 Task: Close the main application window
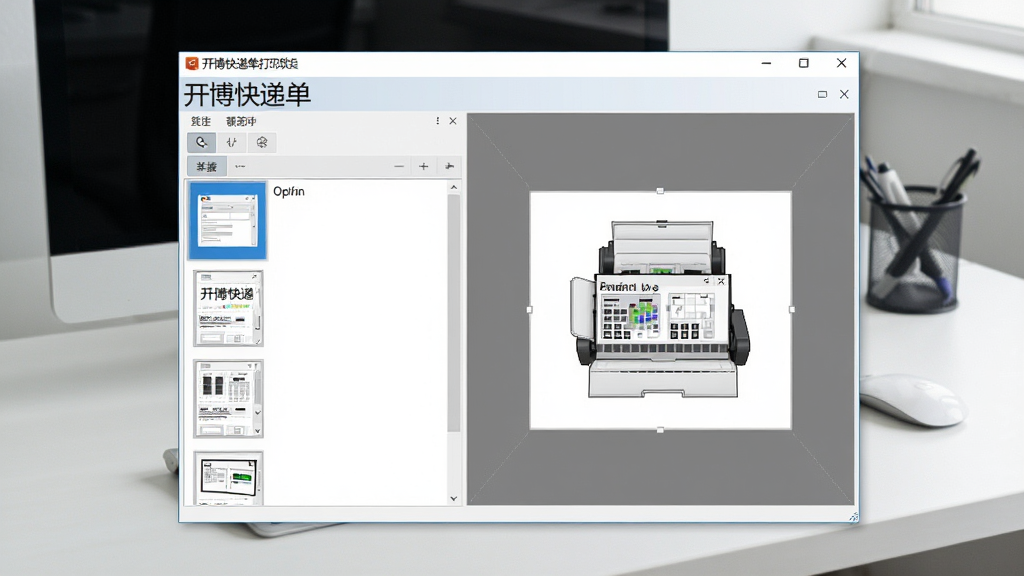click(x=841, y=63)
